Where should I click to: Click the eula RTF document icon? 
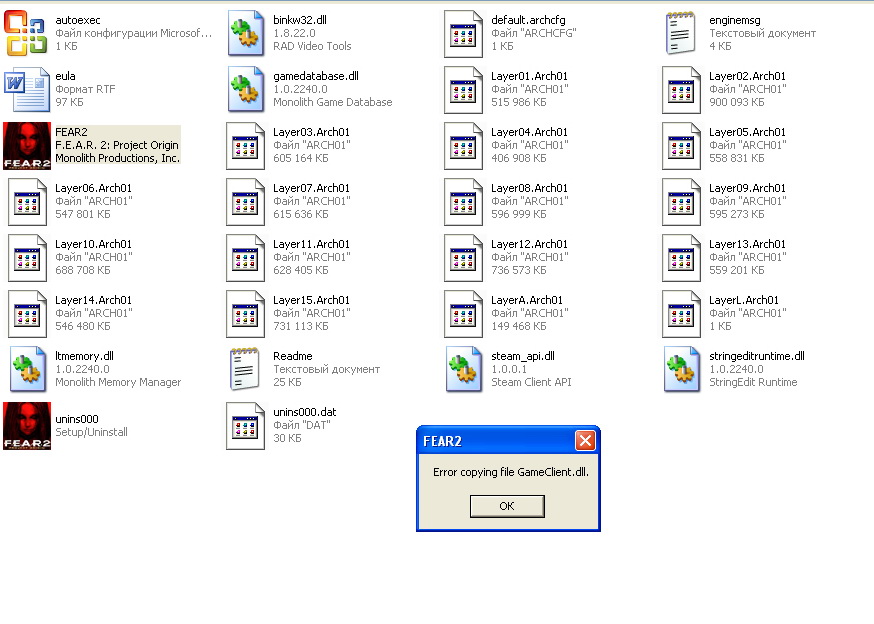tap(27, 89)
